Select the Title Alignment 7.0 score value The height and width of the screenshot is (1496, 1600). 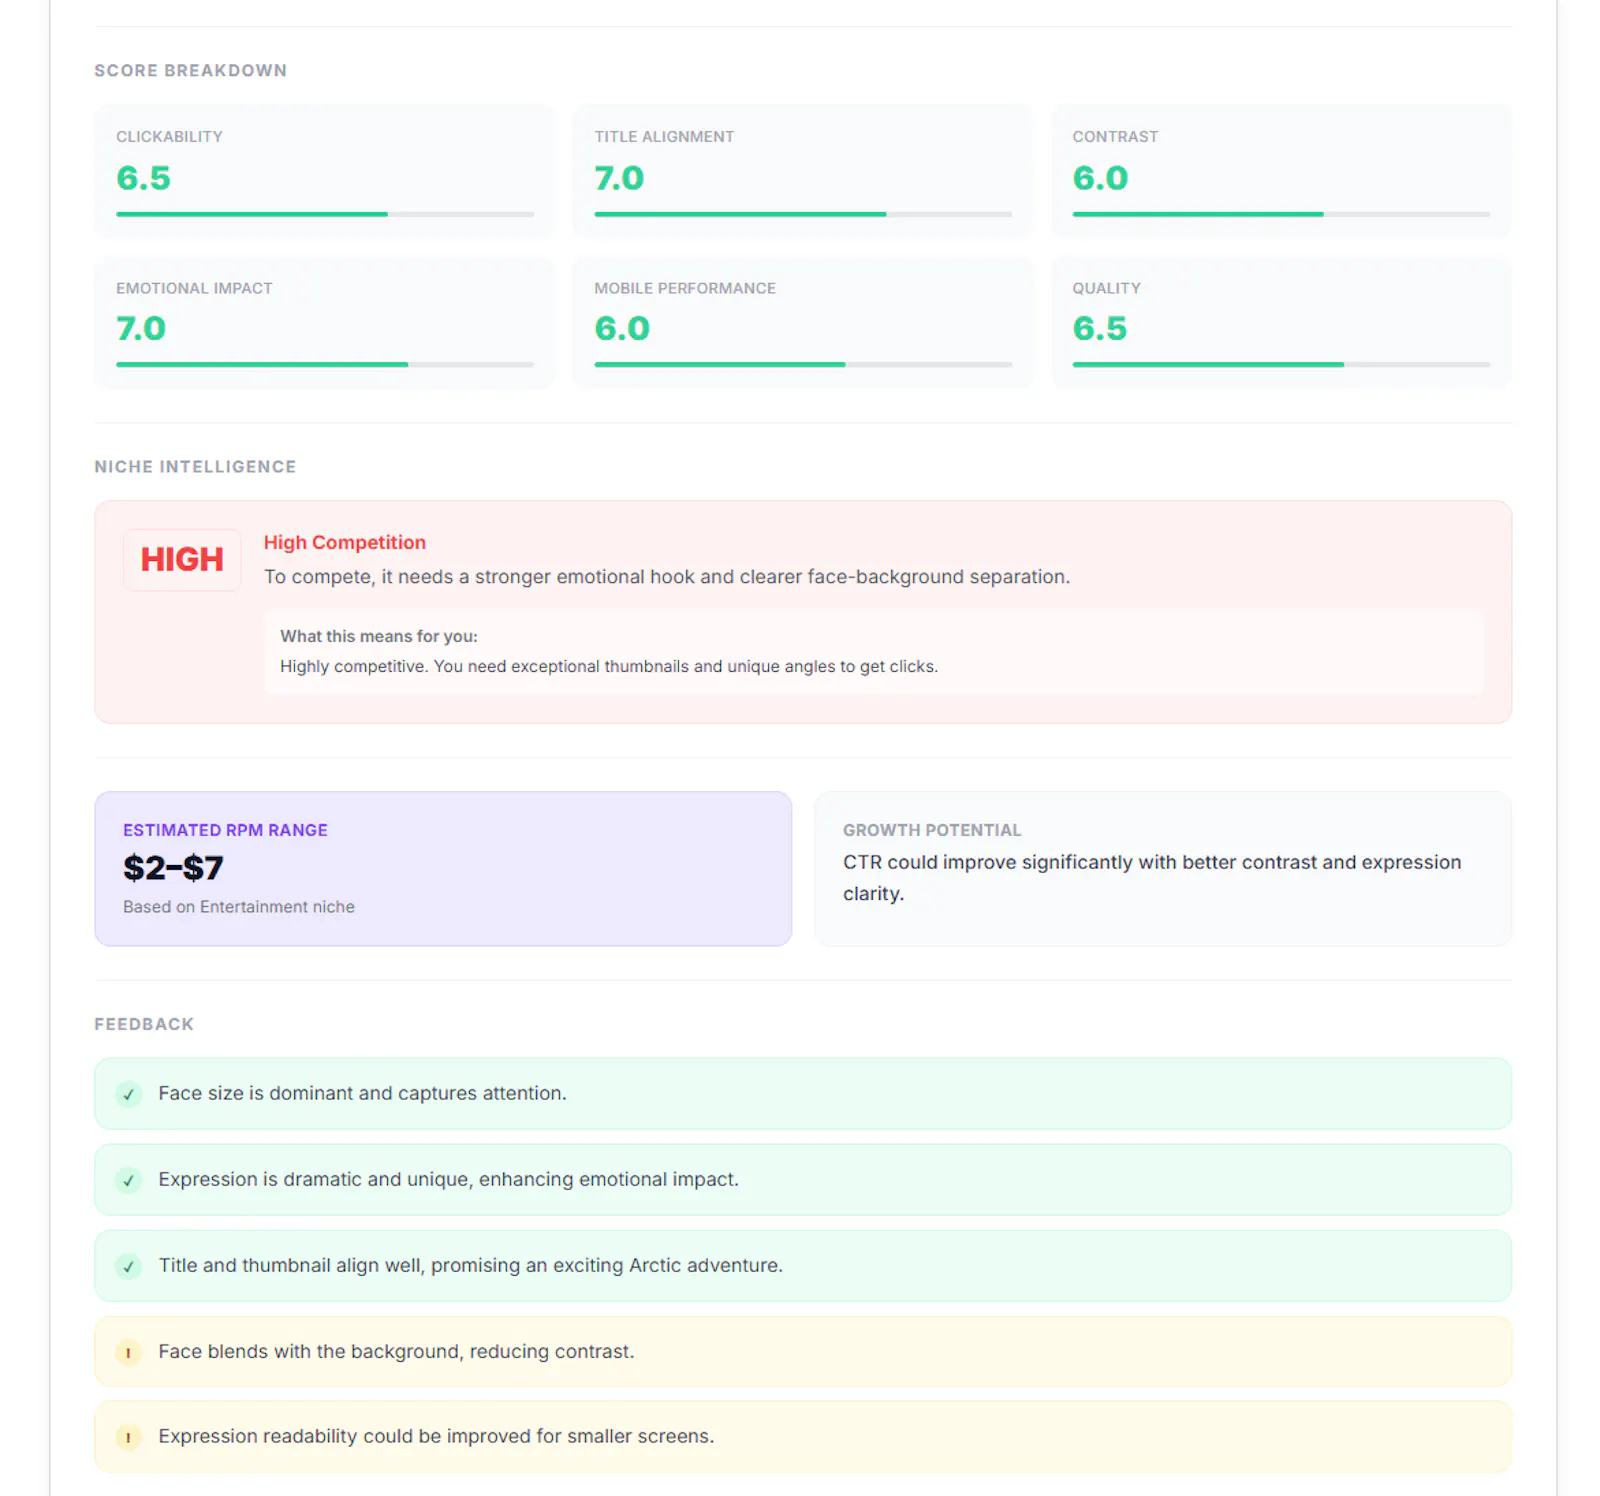coord(619,178)
